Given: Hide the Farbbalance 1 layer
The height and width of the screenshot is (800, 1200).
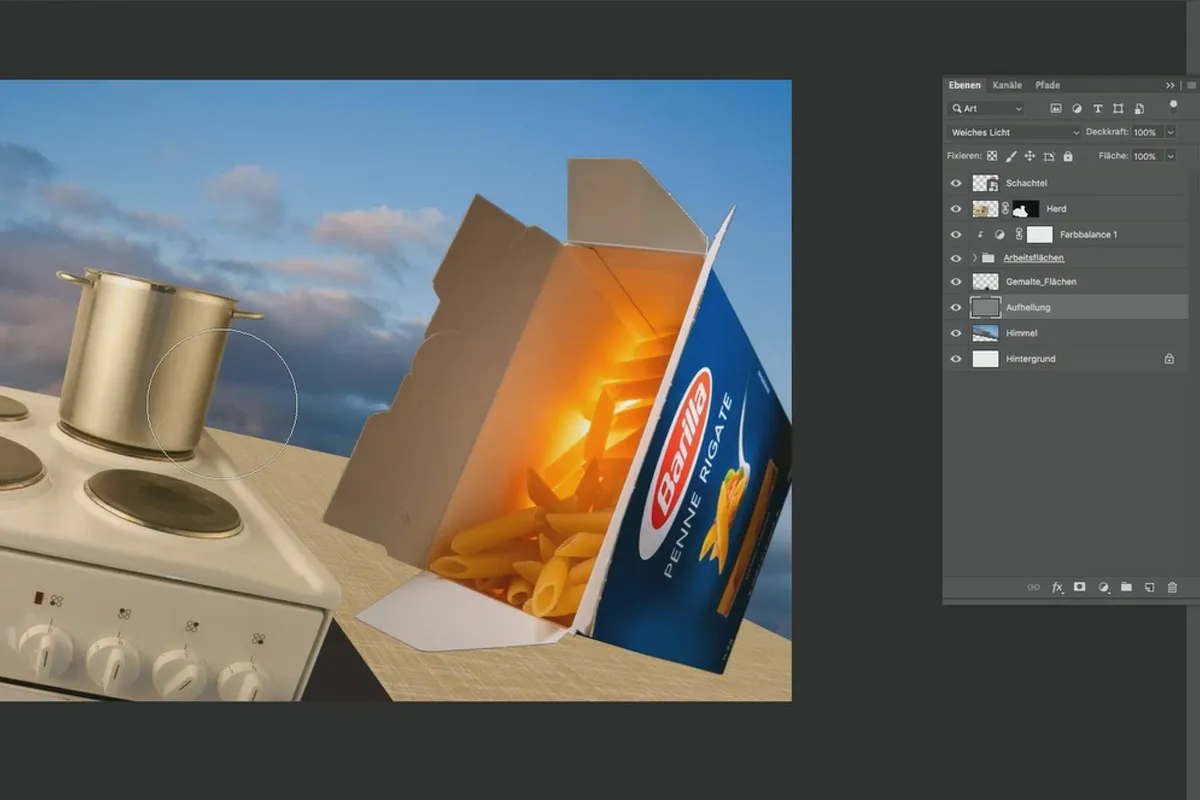Looking at the screenshot, I should click(x=956, y=234).
